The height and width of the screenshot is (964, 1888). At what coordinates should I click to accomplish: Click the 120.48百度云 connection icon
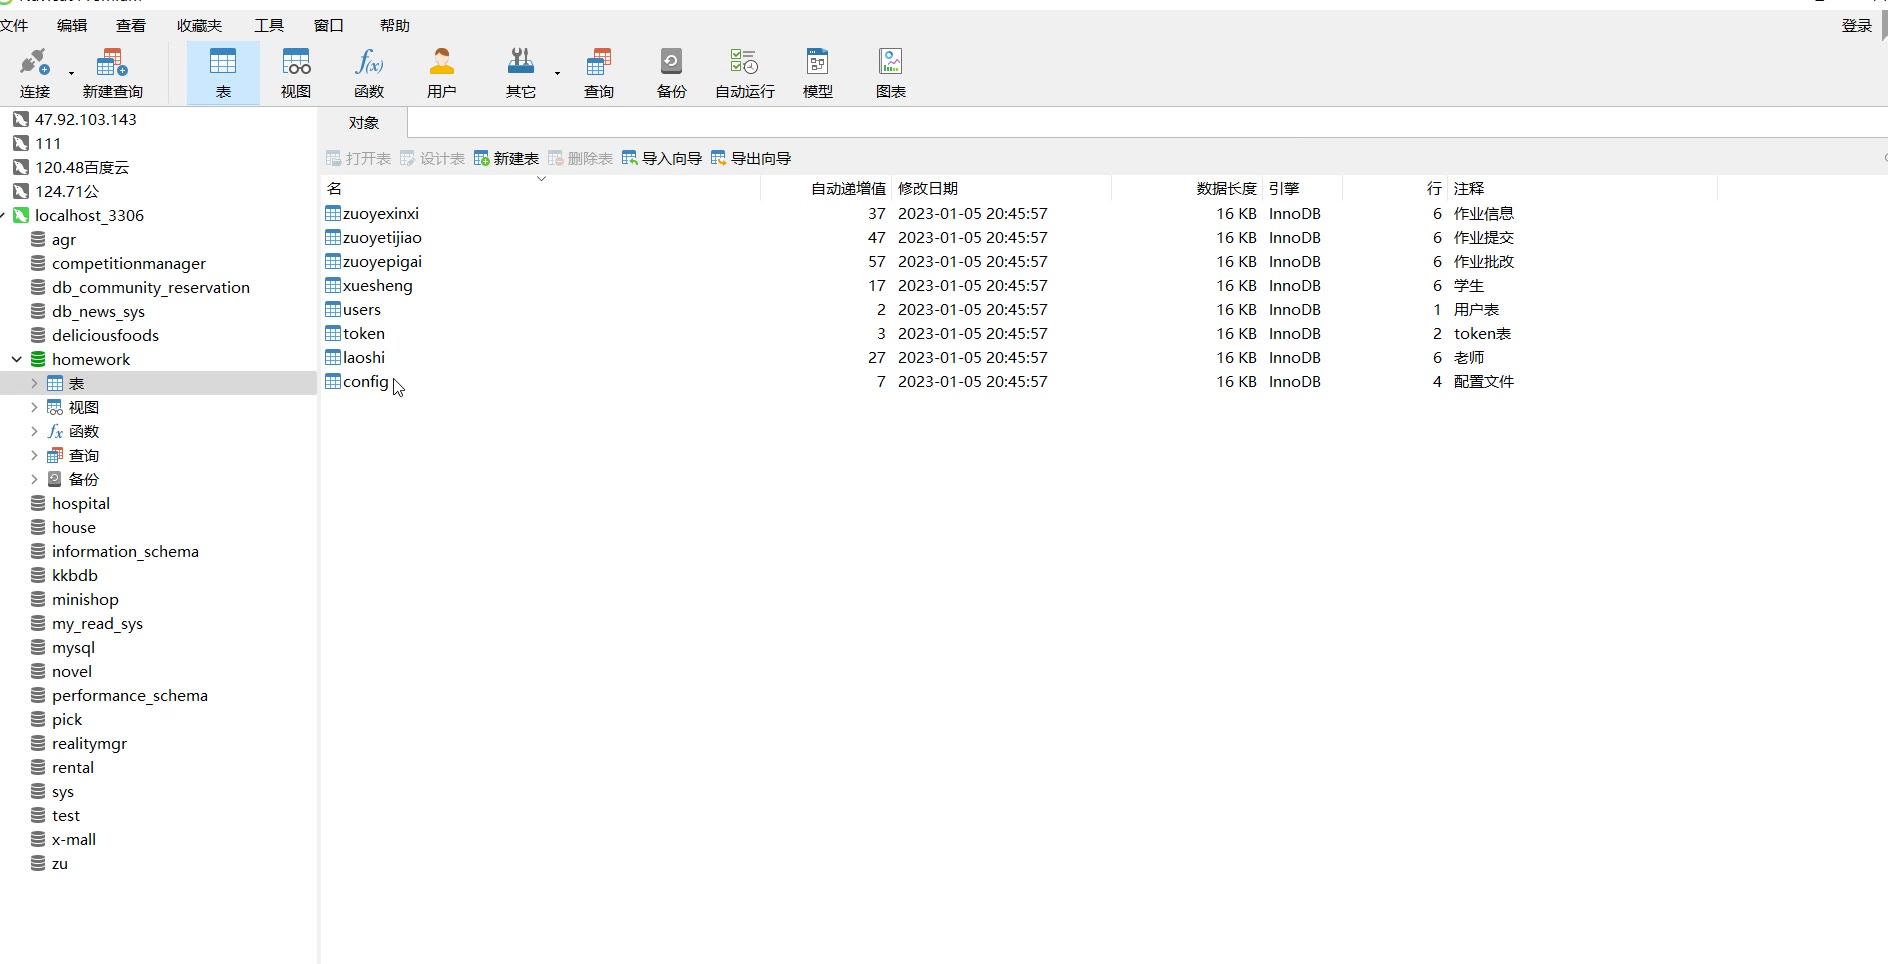coord(21,167)
